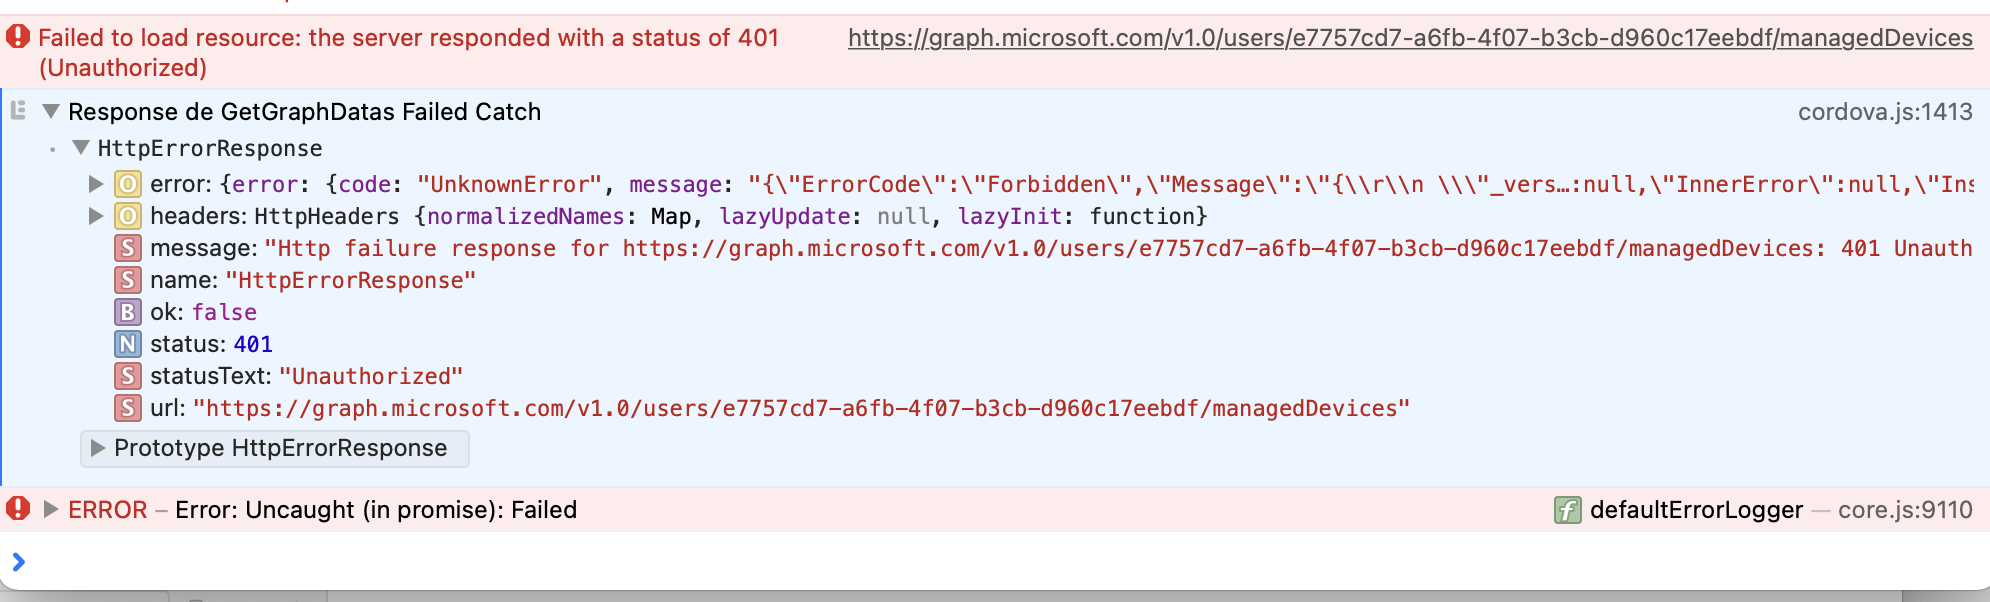Collapse the HttpErrorResponse object

(x=81, y=148)
